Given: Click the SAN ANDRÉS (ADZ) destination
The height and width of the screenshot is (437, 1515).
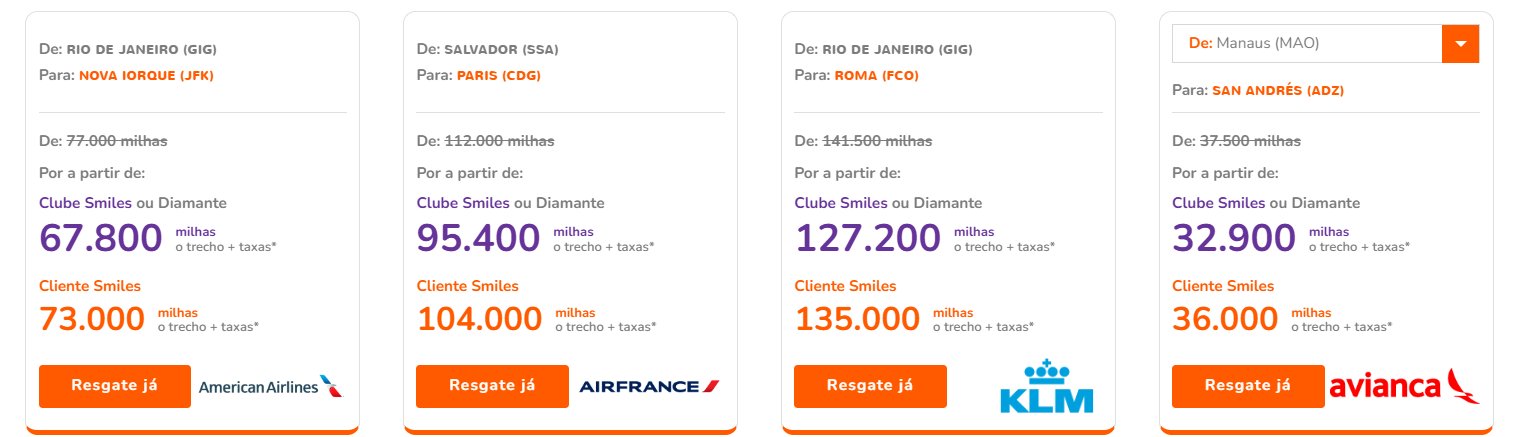Looking at the screenshot, I should click(1278, 90).
